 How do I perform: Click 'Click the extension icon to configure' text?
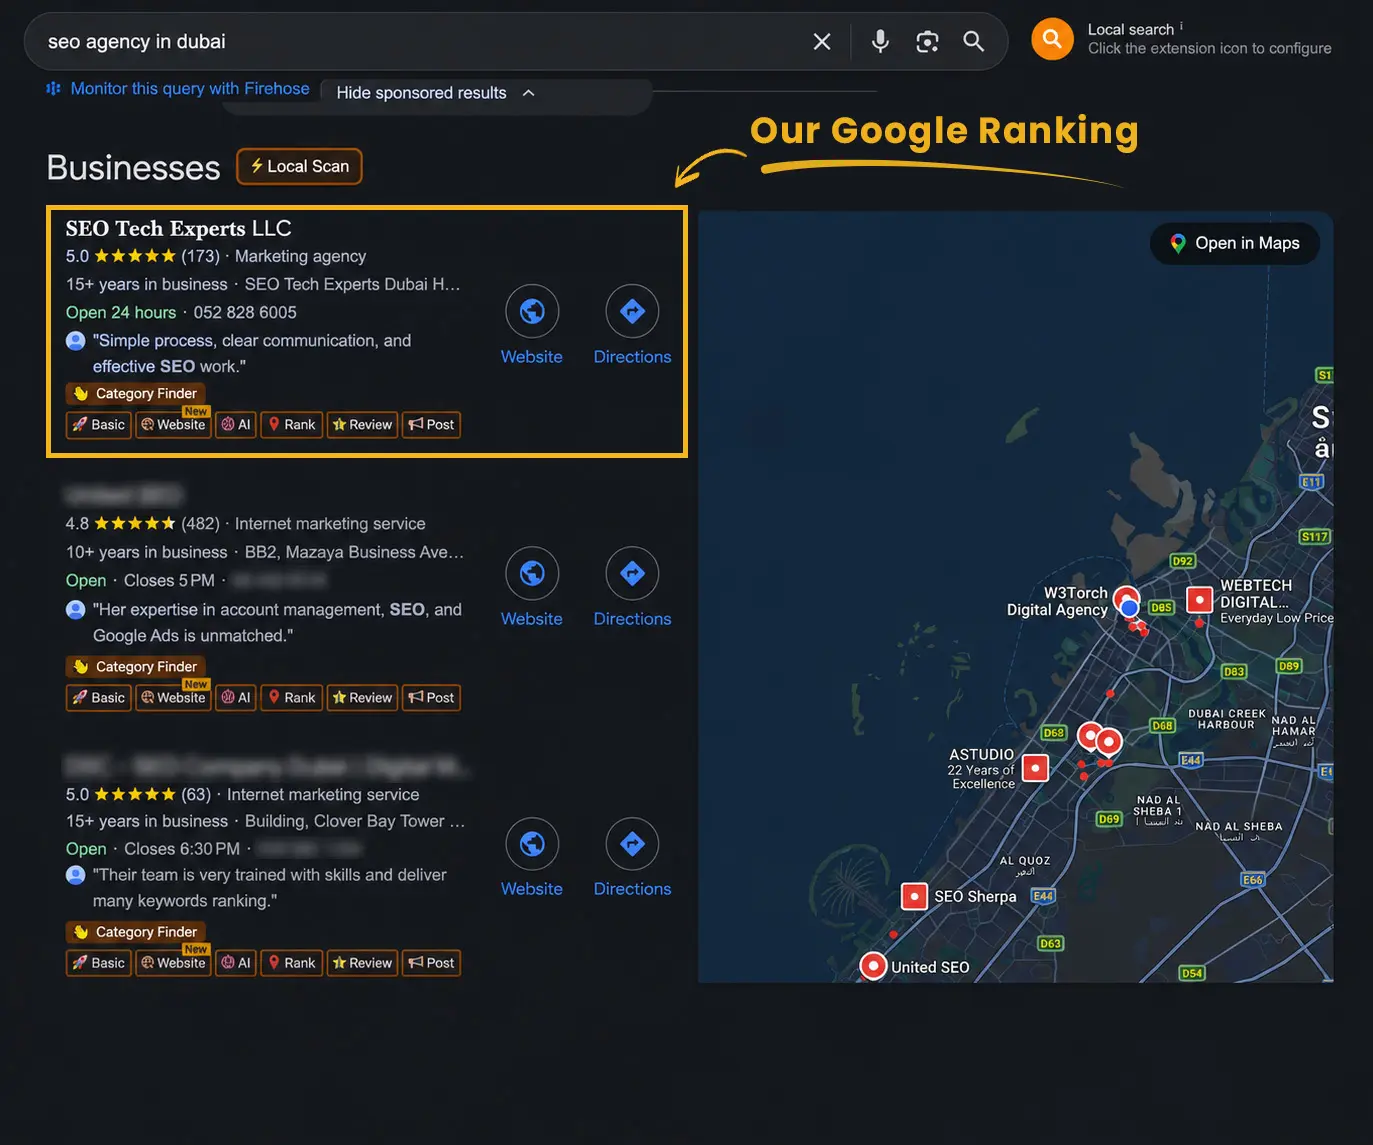pyautogui.click(x=1209, y=48)
